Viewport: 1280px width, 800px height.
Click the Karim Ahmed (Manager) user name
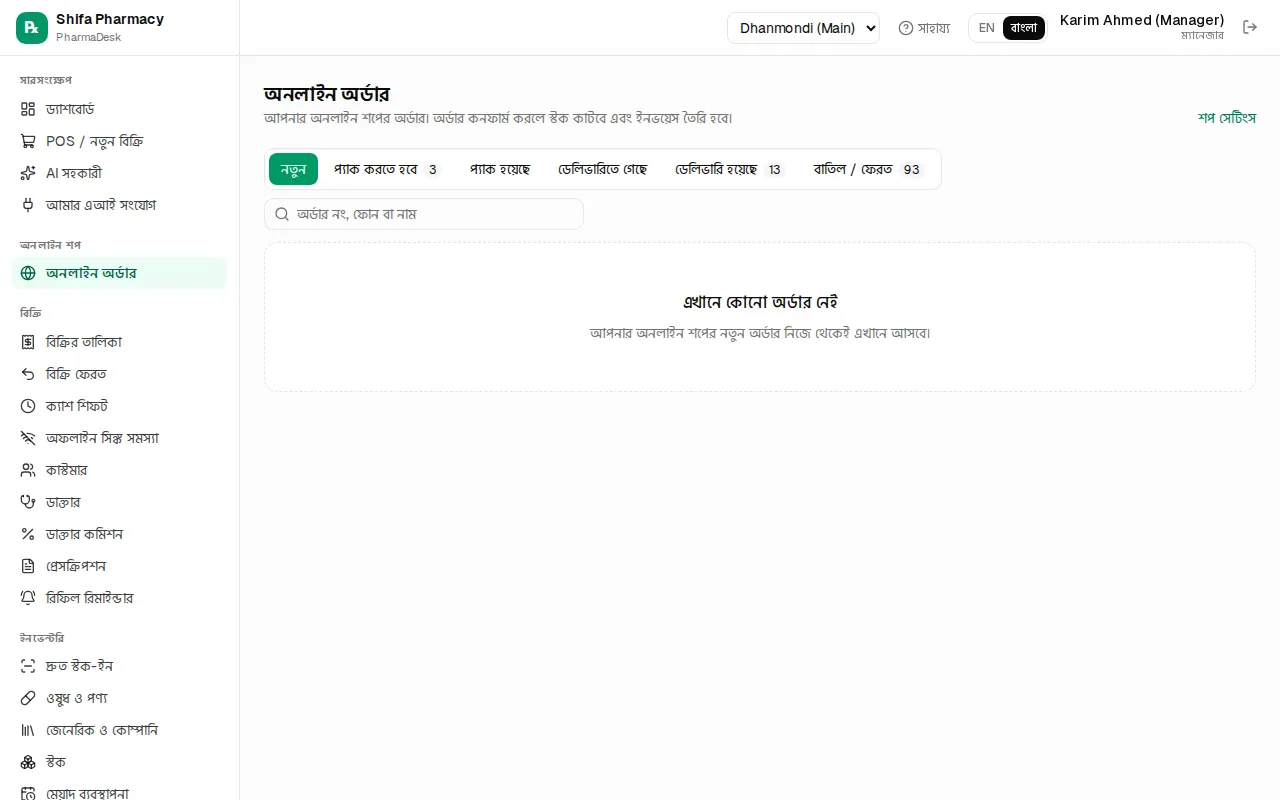tap(1142, 20)
